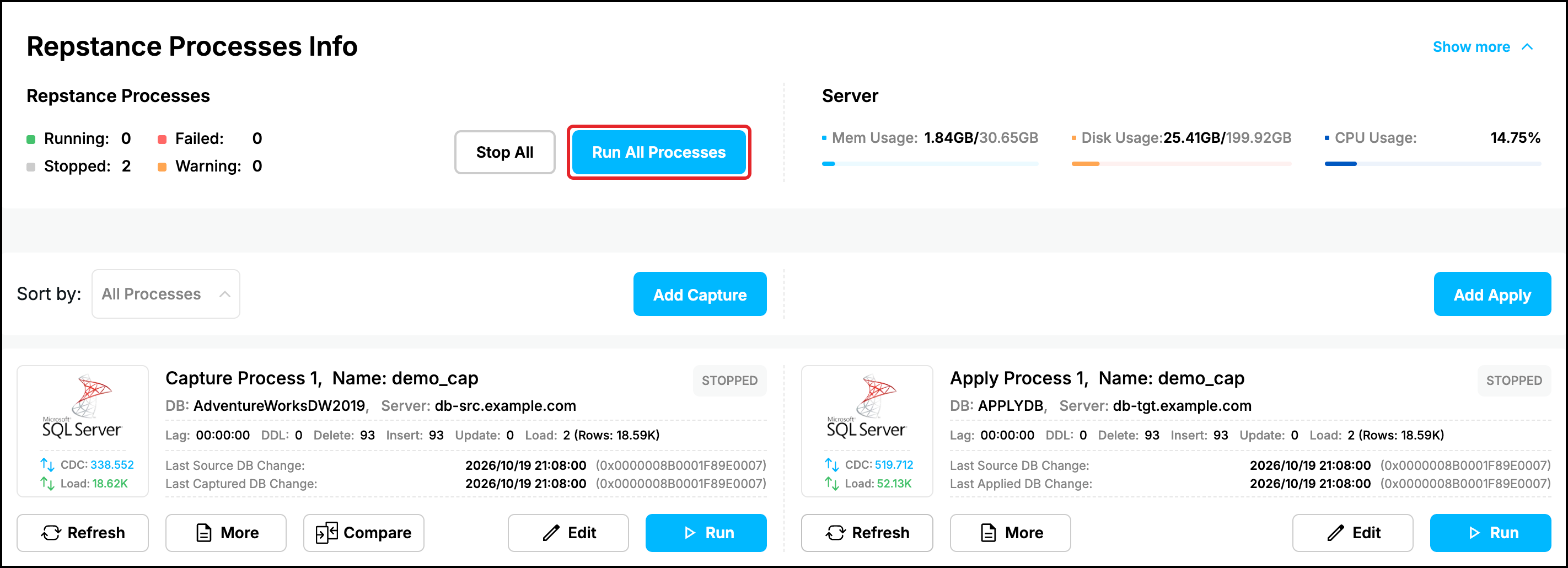
Task: Click the document icon in Capture More button
Action: tap(203, 533)
